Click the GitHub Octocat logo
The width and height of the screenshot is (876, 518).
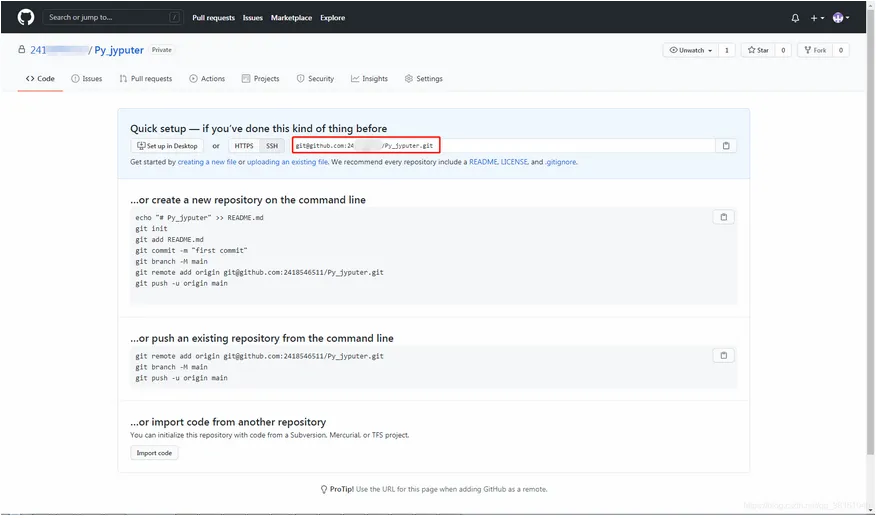tap(26, 17)
